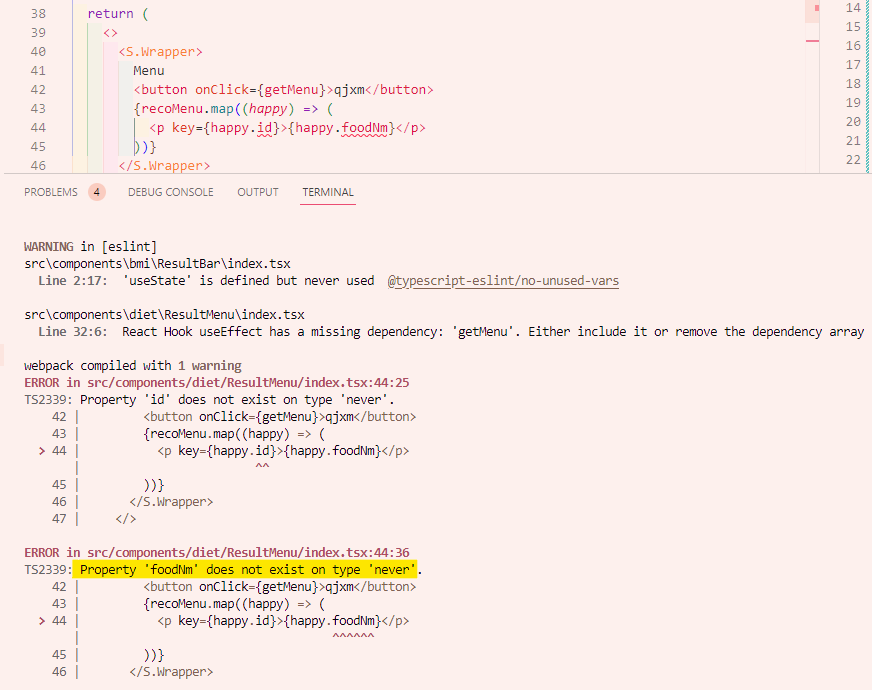
Task: Click getMenu in the button onClick handler
Action: [291, 90]
